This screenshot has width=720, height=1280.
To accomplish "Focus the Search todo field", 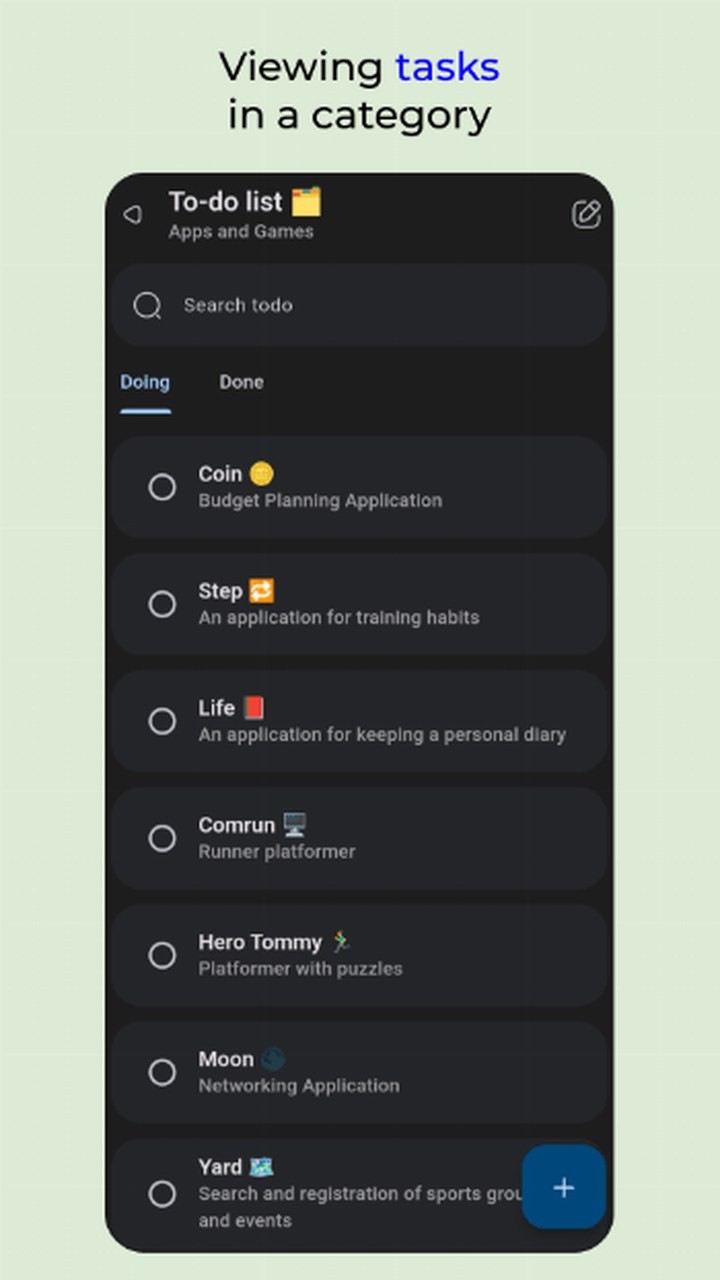I will click(360, 305).
